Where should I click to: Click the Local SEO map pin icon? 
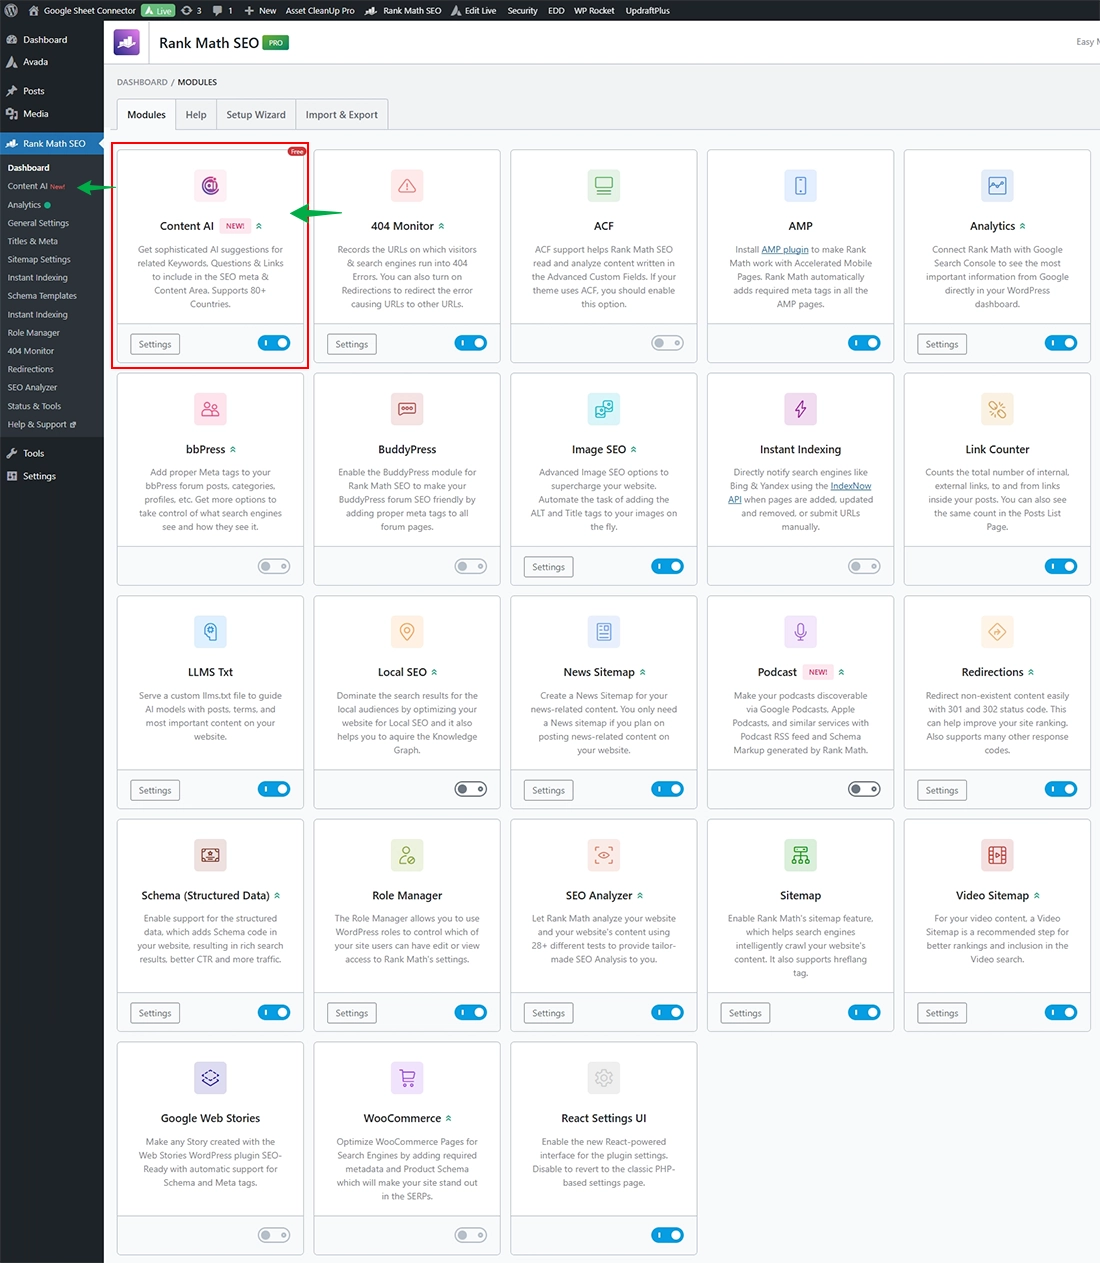pyautogui.click(x=407, y=632)
